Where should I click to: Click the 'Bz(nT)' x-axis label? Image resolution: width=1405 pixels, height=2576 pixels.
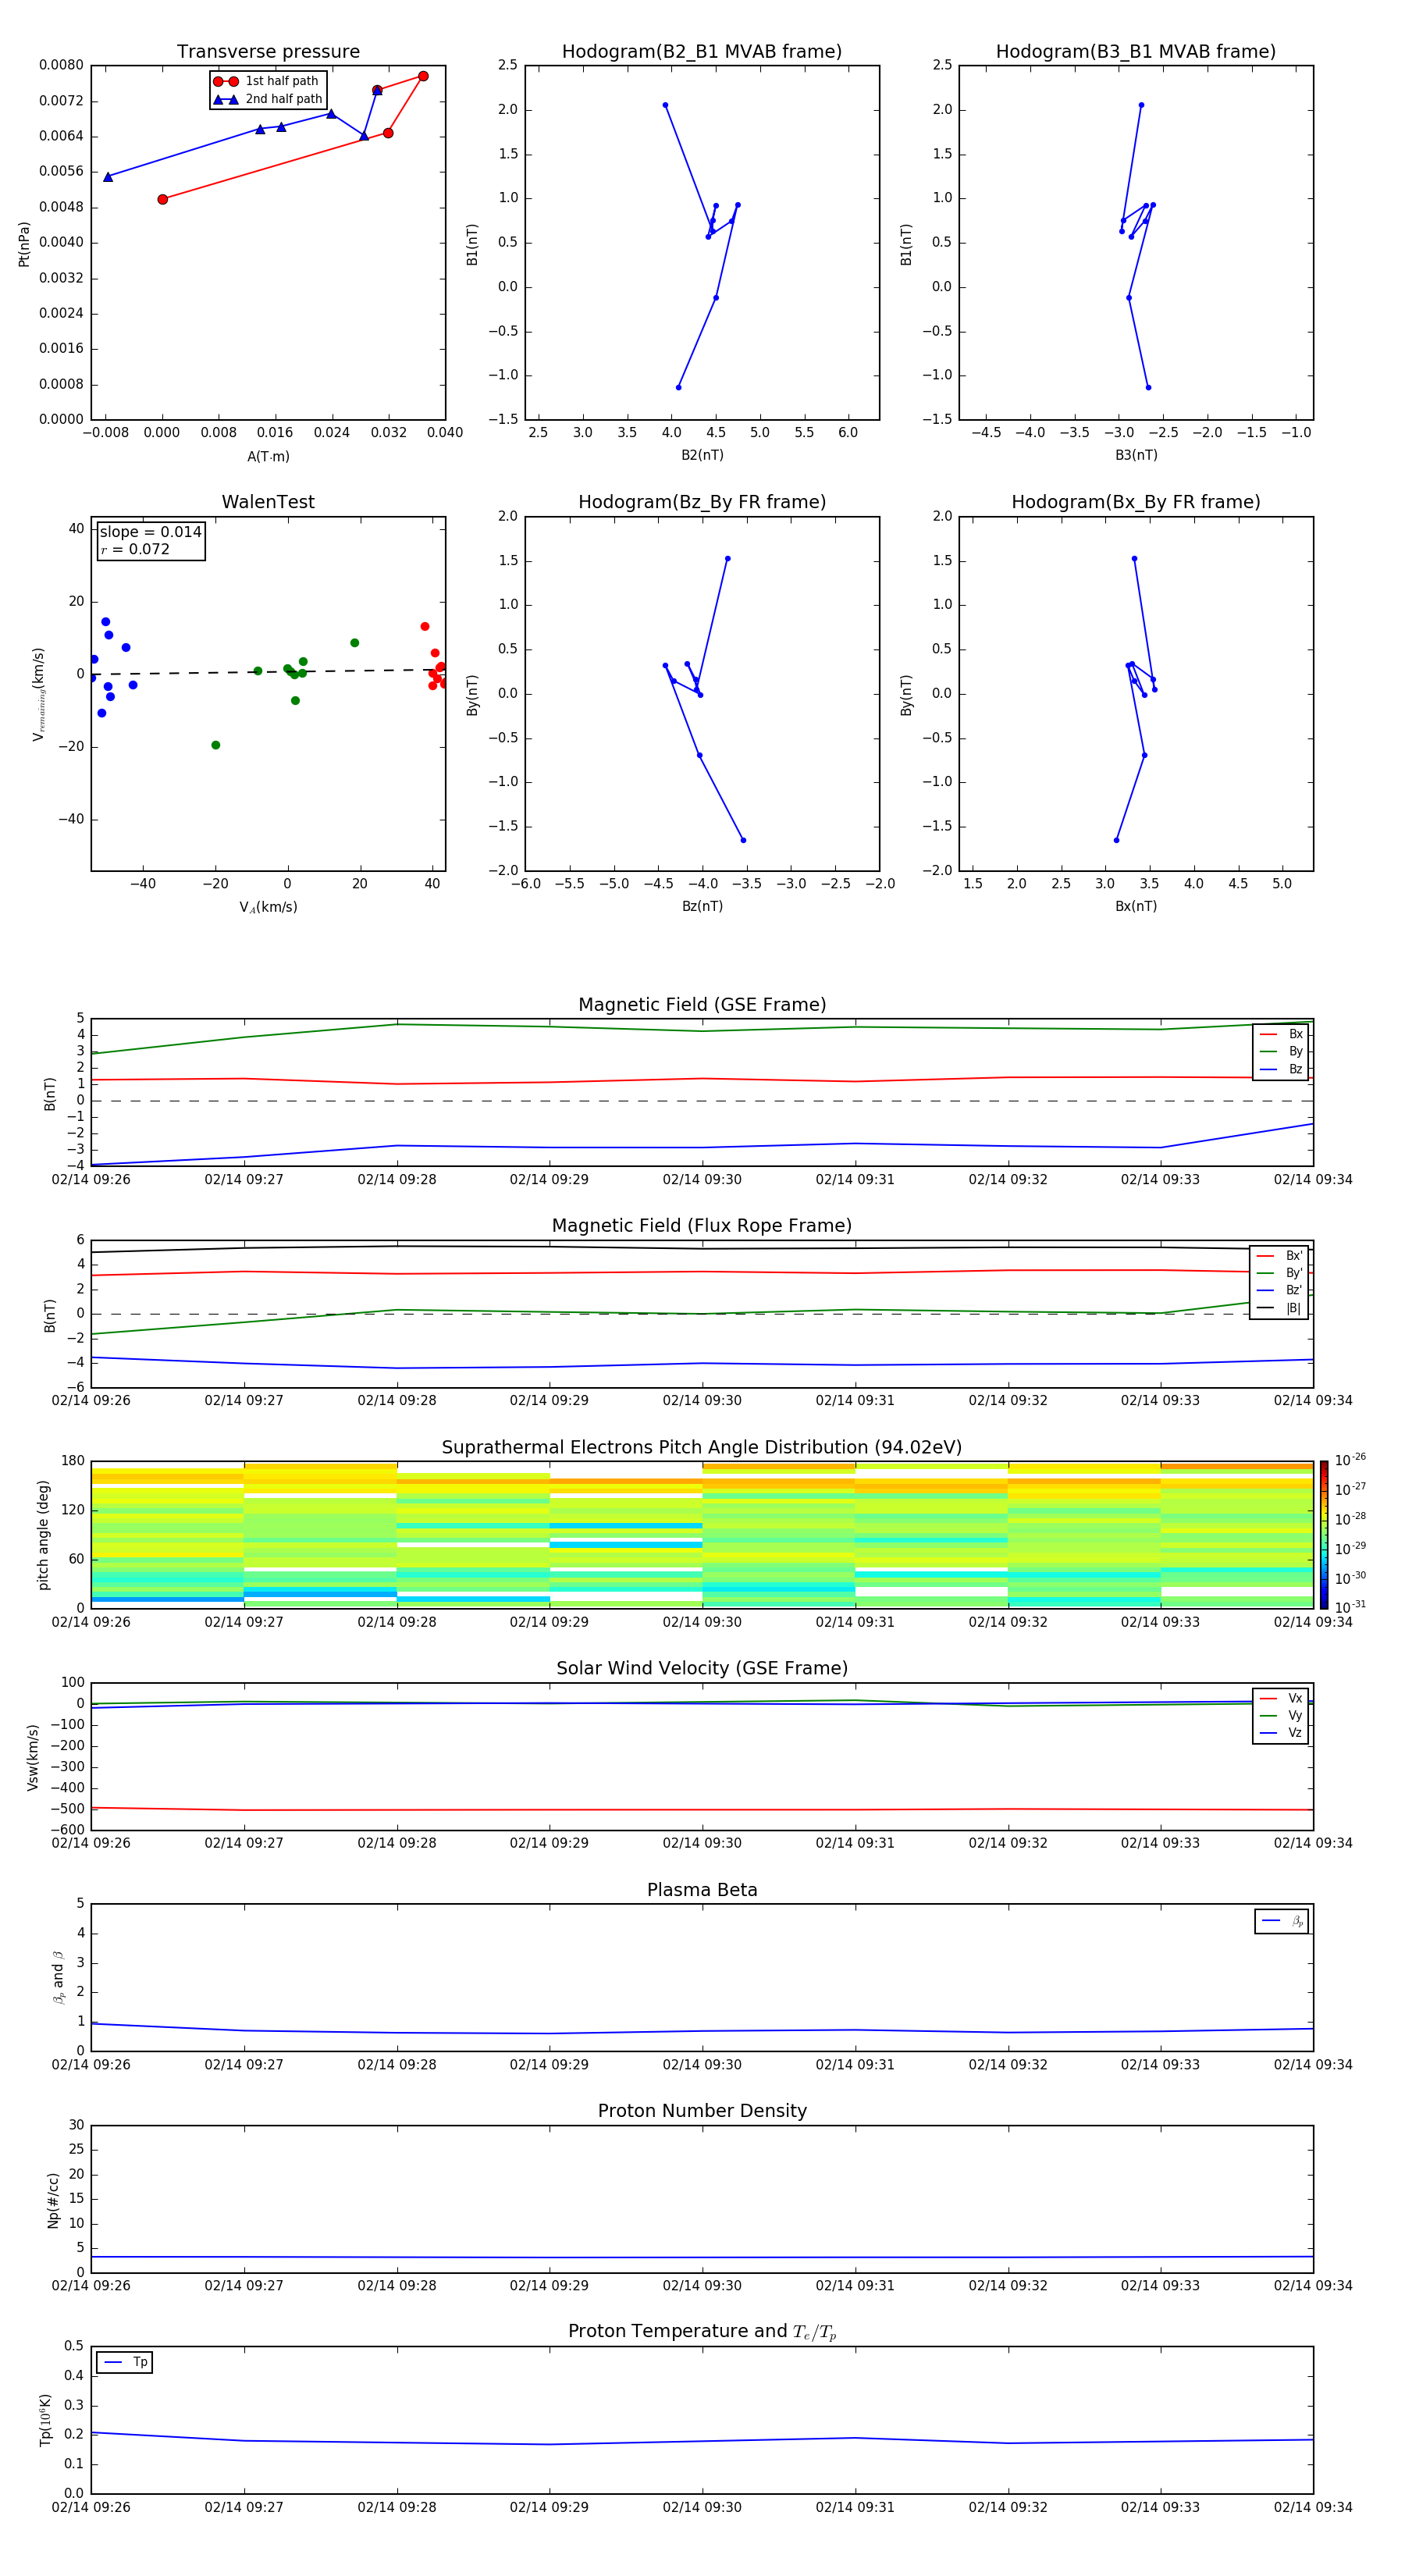pos(702,907)
